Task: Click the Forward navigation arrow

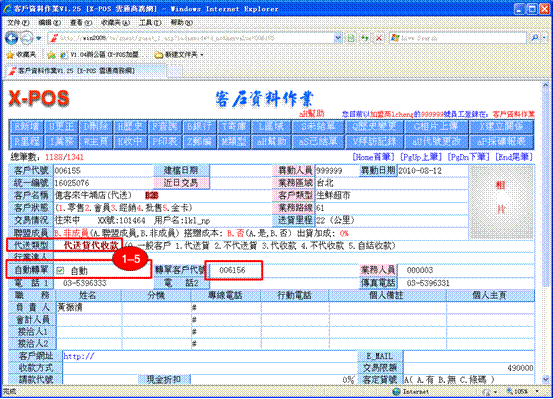Action: click(27, 38)
